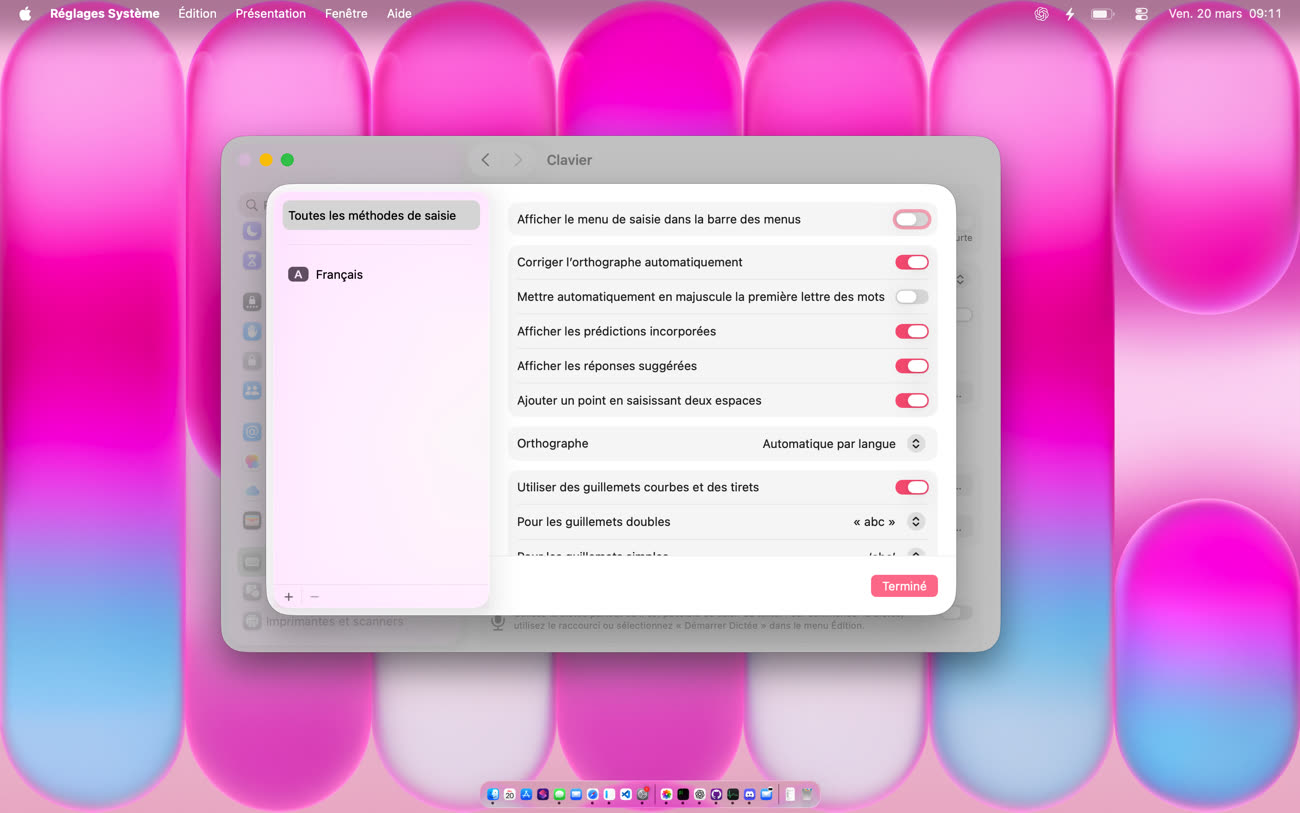
Task: Enable automatic capitalization of first letter
Action: [911, 297]
